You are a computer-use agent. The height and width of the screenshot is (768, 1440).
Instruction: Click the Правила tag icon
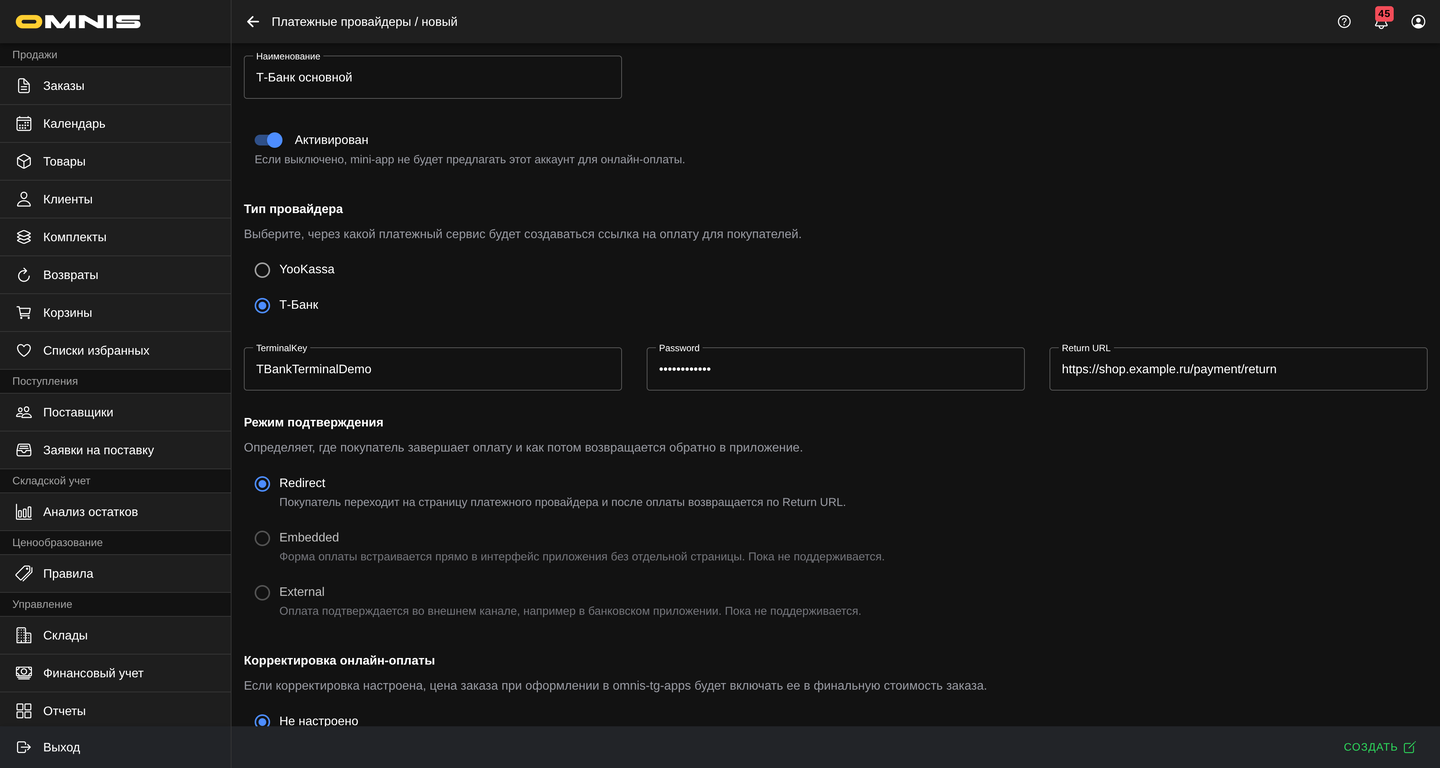point(24,574)
